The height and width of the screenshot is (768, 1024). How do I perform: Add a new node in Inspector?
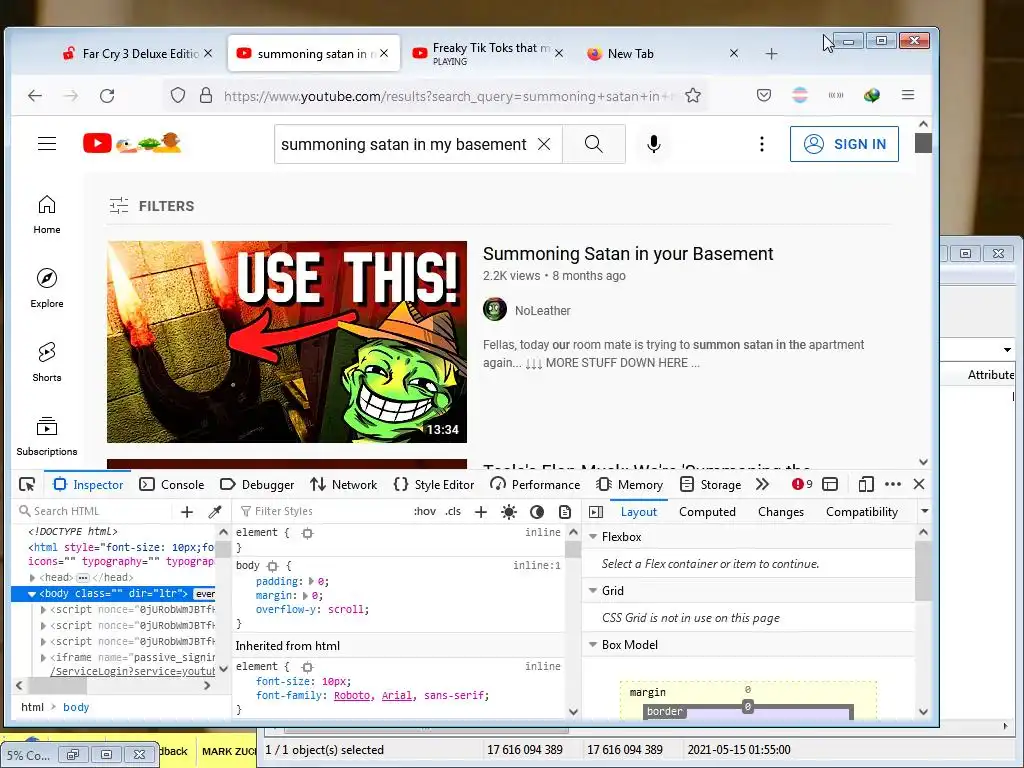click(x=187, y=511)
